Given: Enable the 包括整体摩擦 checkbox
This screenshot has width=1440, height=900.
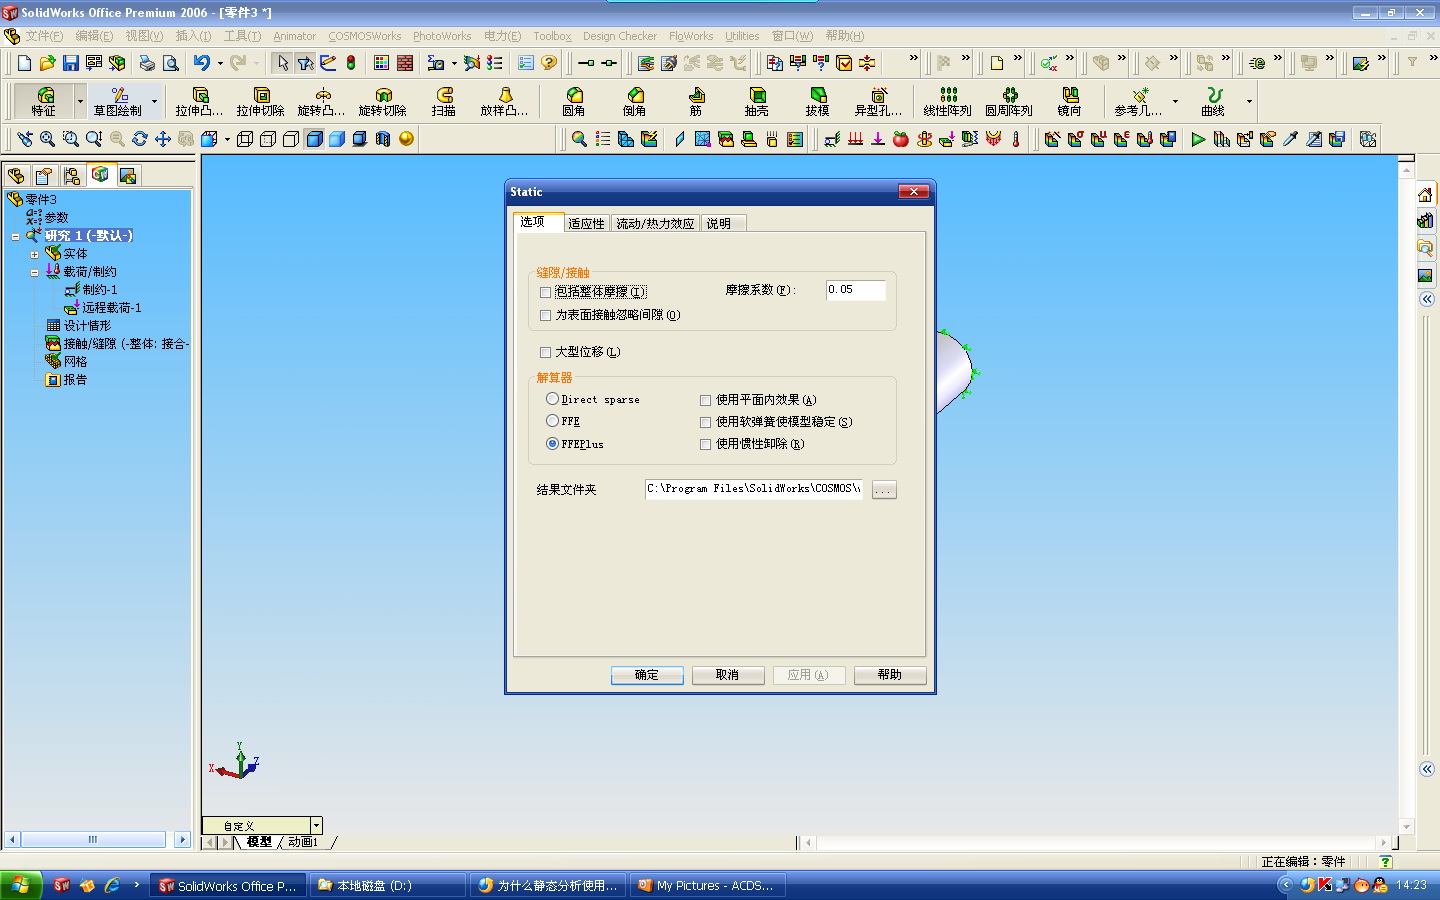Looking at the screenshot, I should 545,292.
